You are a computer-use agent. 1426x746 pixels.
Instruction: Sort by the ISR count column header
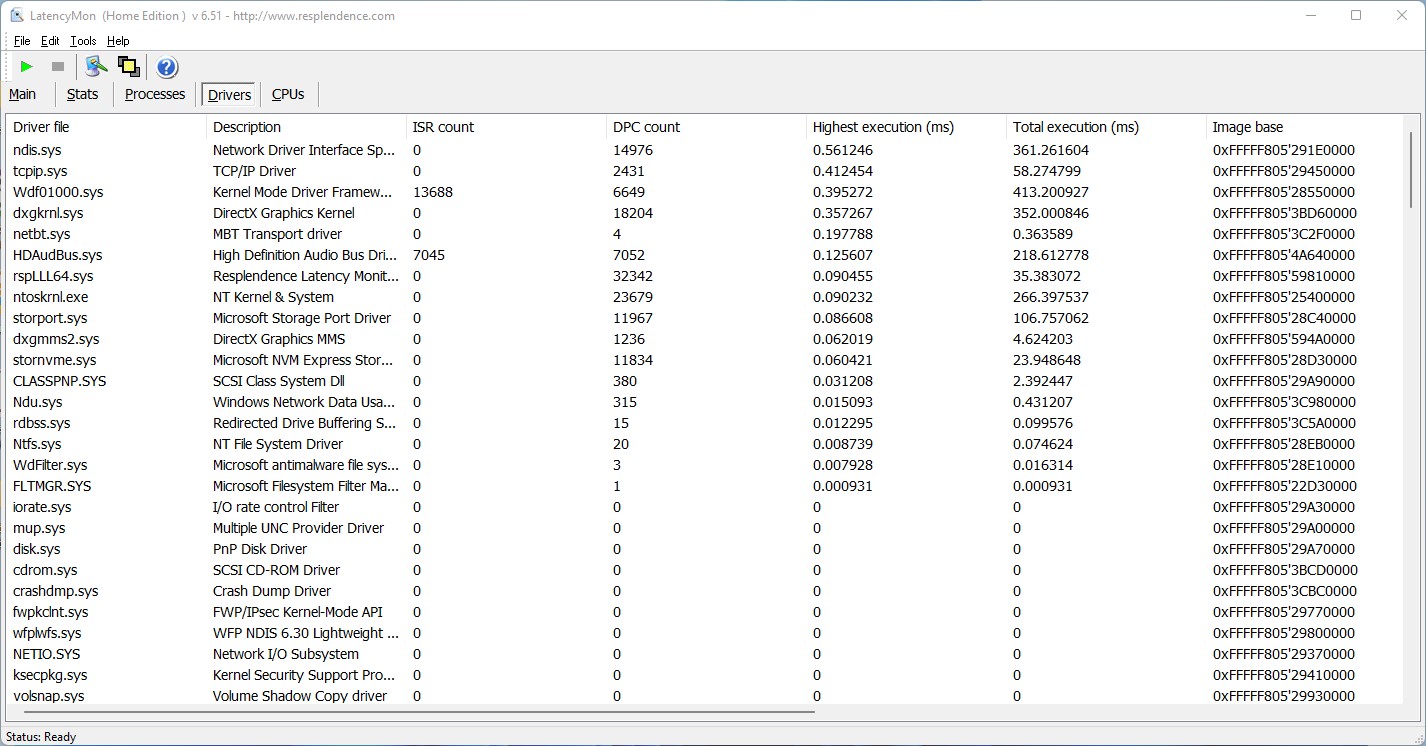(x=507, y=127)
